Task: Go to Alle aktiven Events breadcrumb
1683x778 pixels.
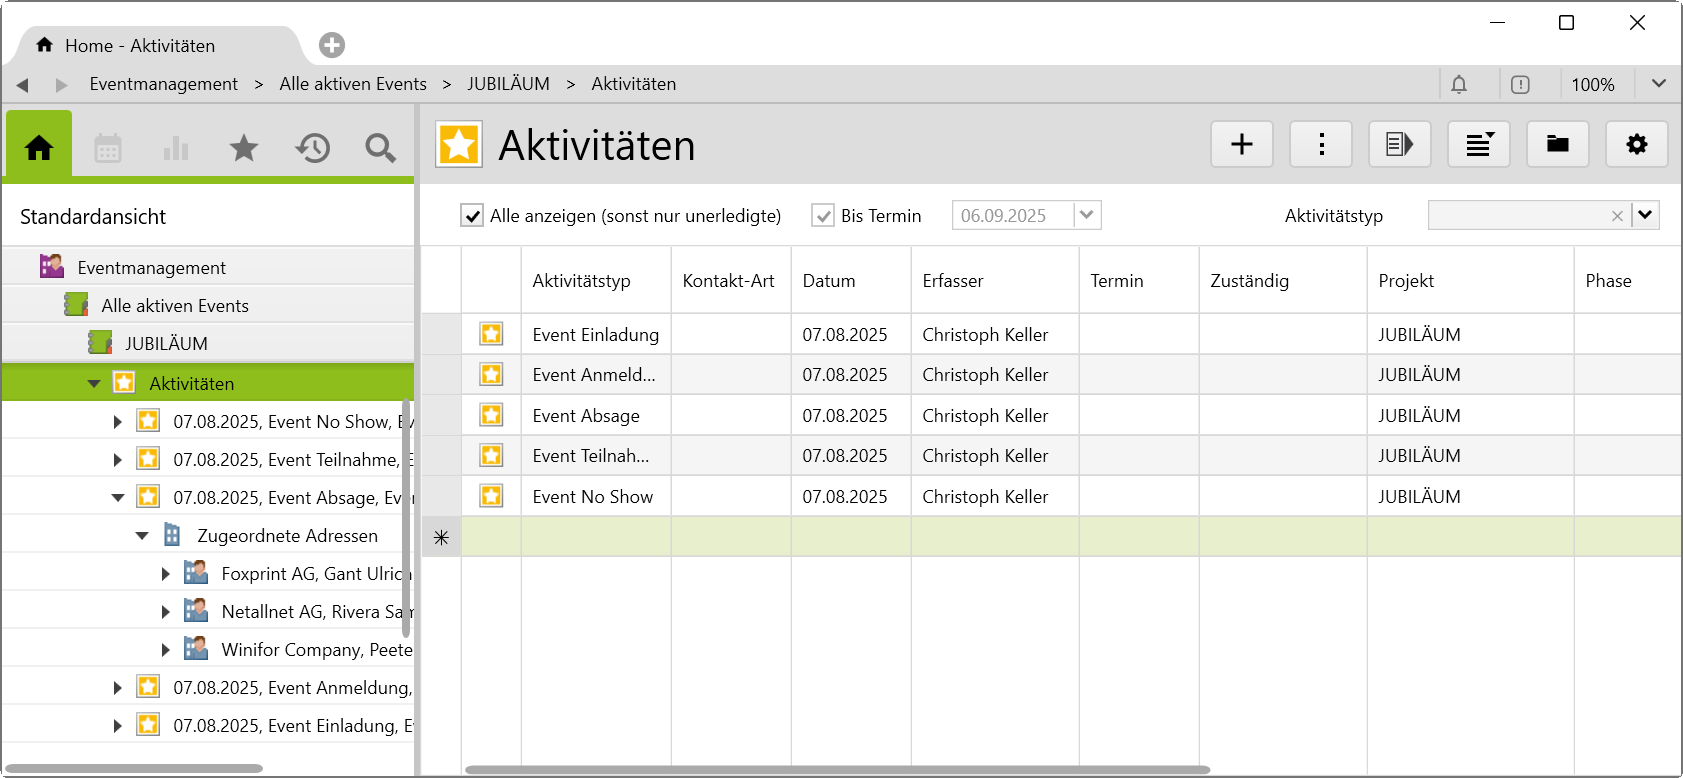Action: pos(353,84)
